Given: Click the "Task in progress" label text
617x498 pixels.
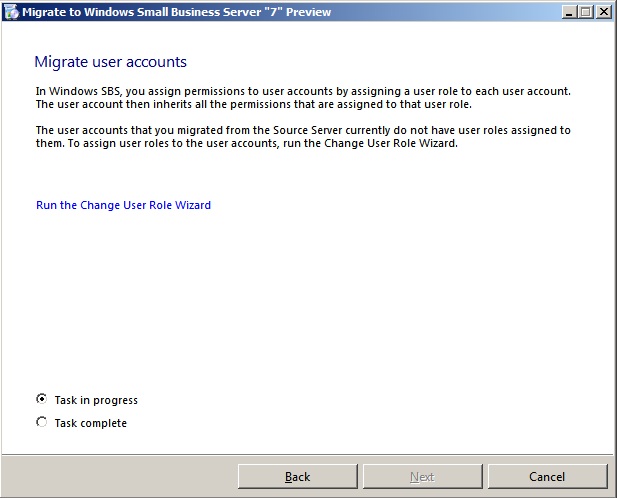Looking at the screenshot, I should (96, 400).
